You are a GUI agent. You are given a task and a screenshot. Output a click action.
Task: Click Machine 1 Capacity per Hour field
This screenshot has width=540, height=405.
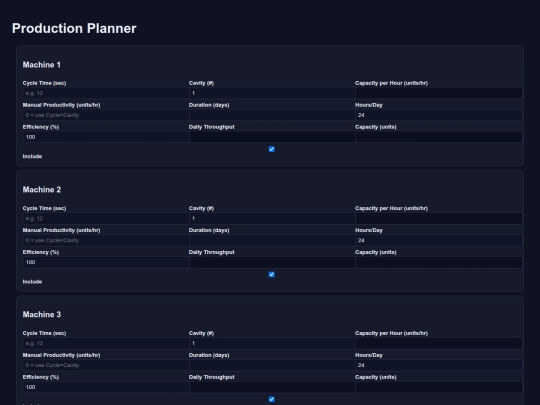point(439,93)
